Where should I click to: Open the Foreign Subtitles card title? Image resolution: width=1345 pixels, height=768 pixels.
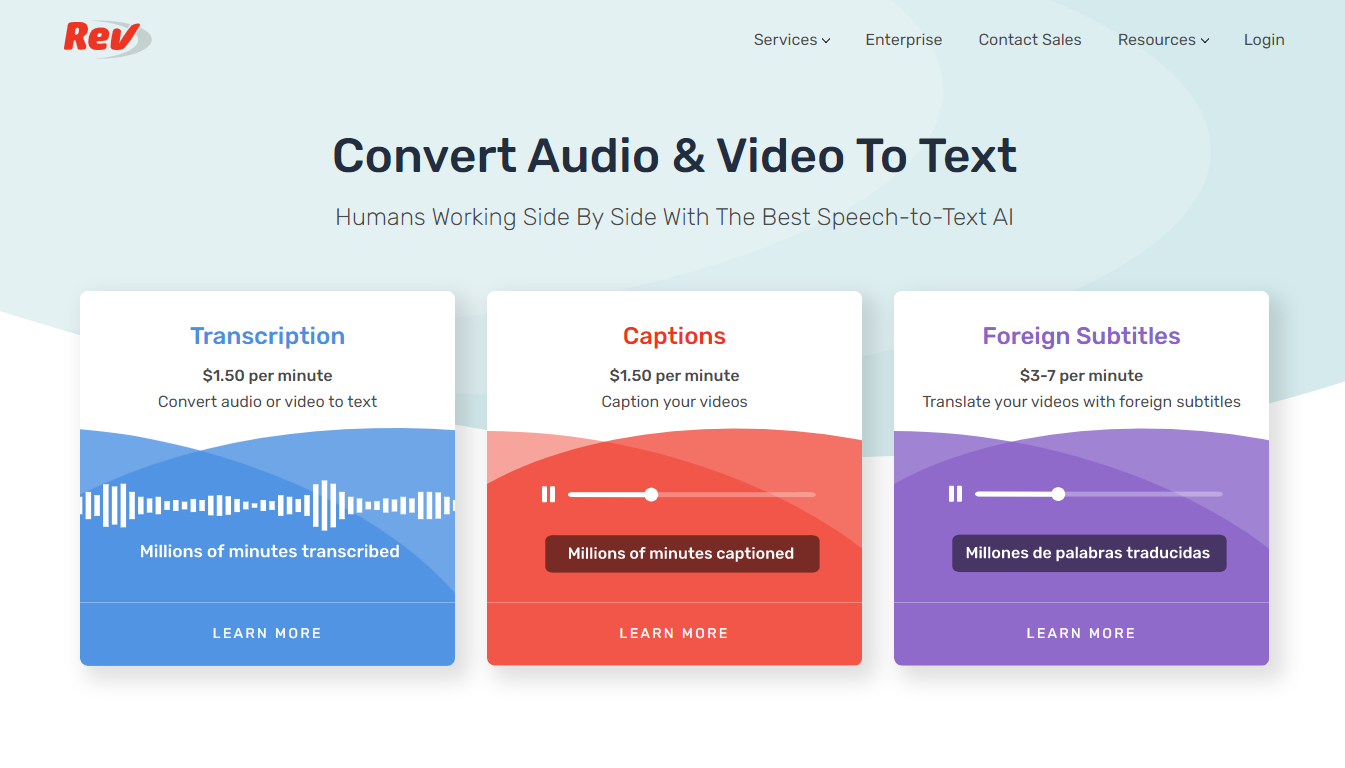[x=1081, y=336]
